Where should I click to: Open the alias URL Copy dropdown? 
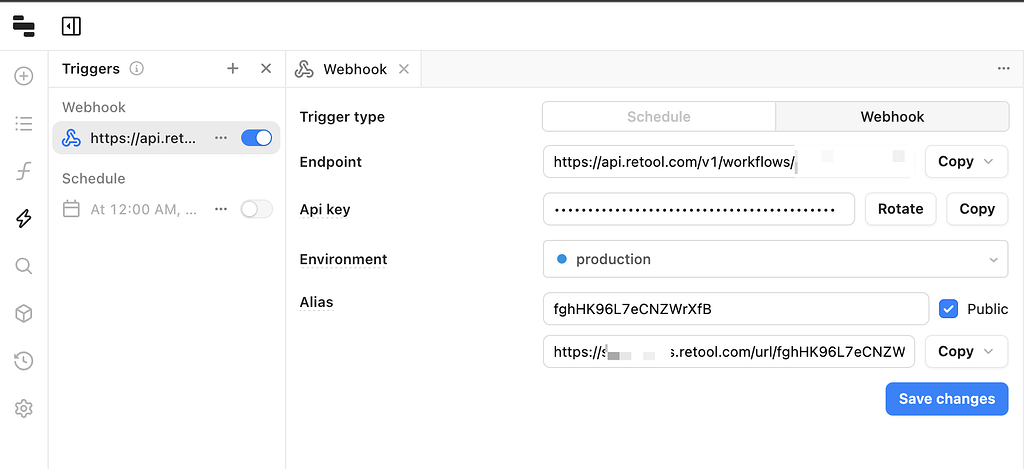pyautogui.click(x=966, y=351)
